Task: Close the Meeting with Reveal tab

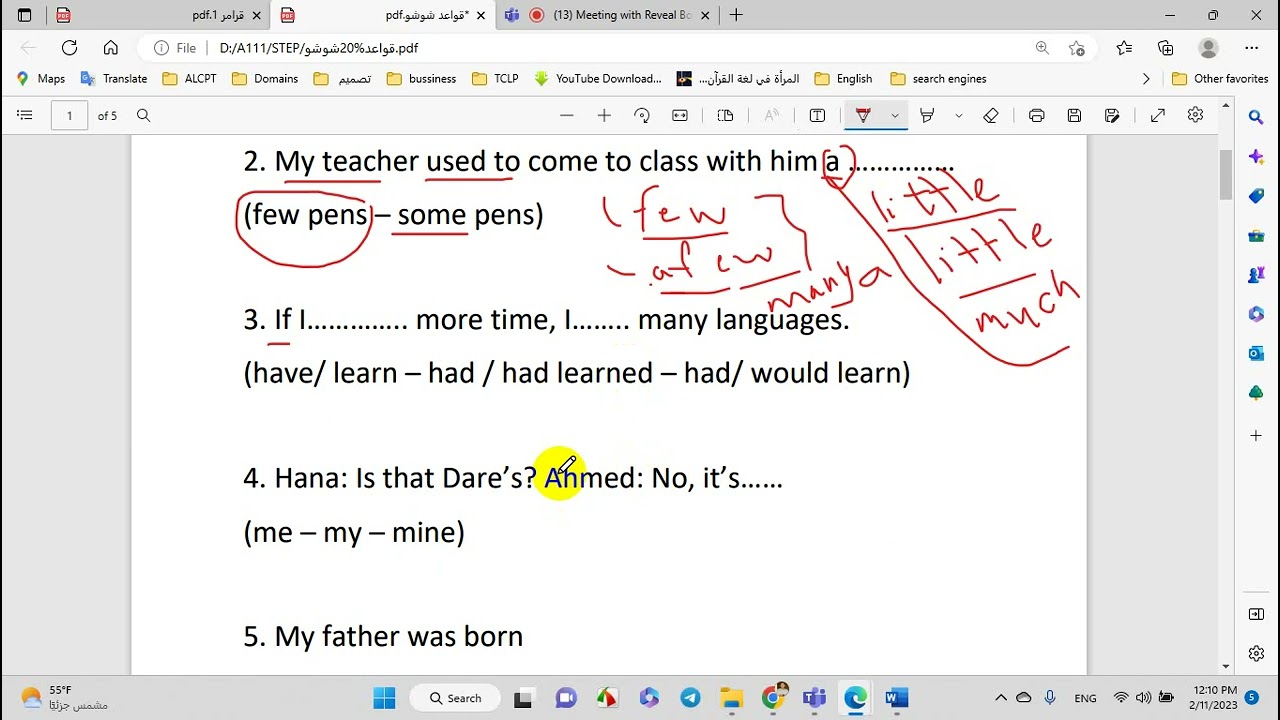Action: [x=706, y=15]
